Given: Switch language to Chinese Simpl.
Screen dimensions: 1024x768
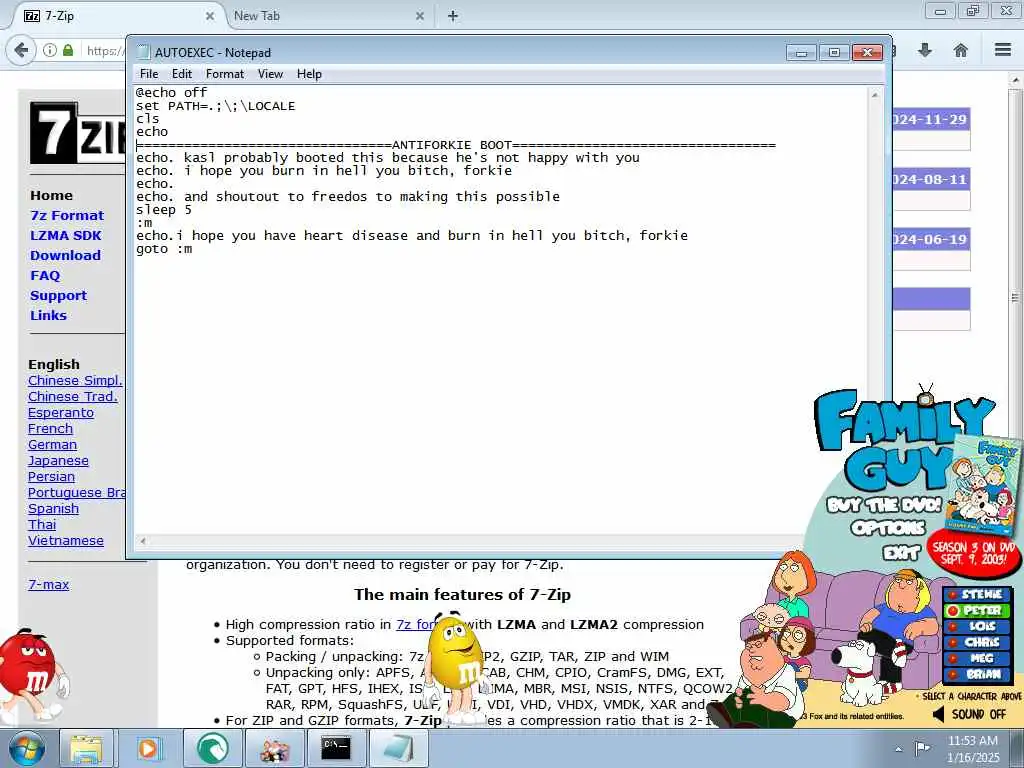Looking at the screenshot, I should pos(75,380).
